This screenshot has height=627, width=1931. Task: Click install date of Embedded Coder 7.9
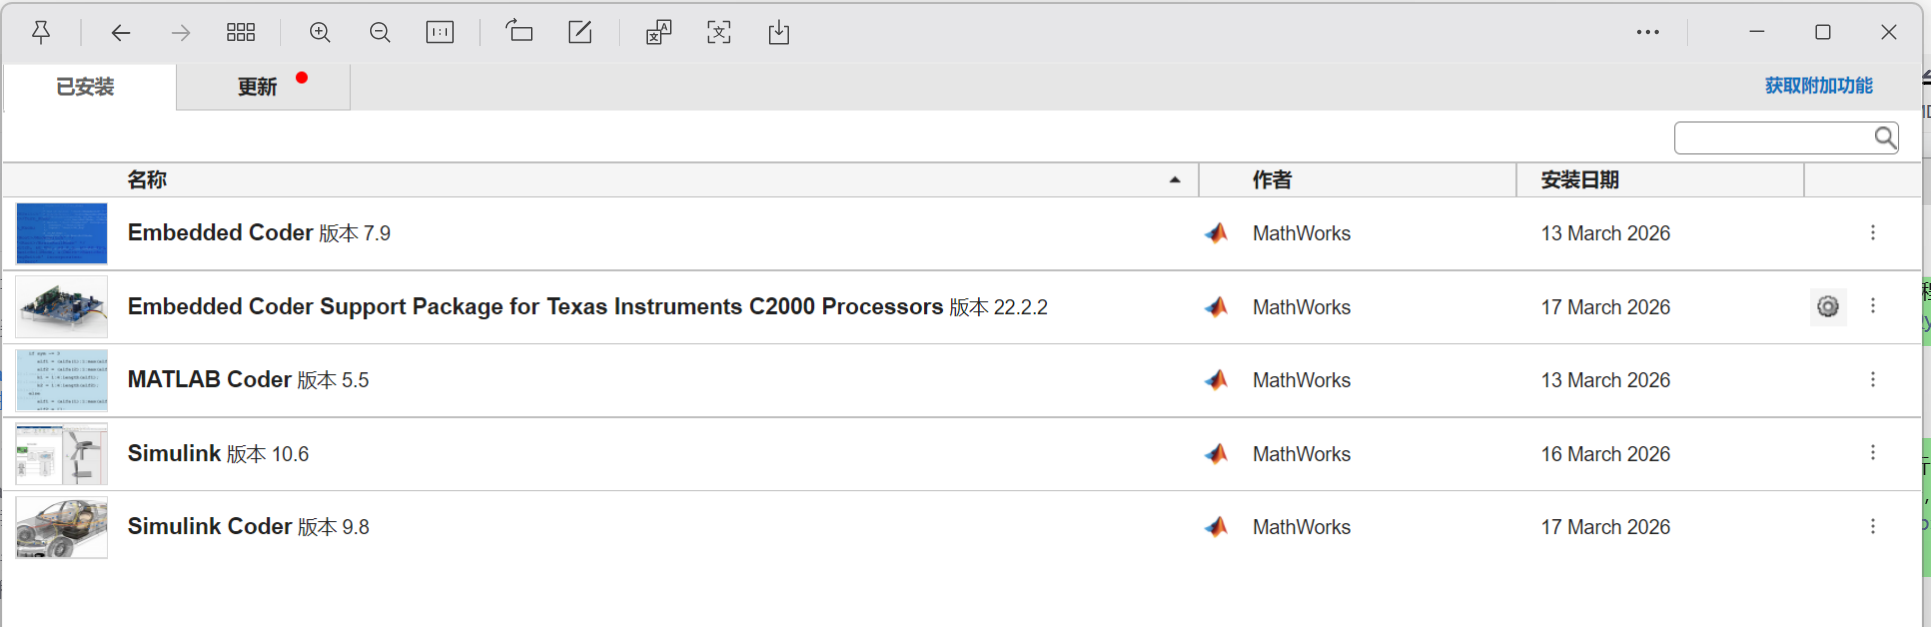pos(1605,233)
